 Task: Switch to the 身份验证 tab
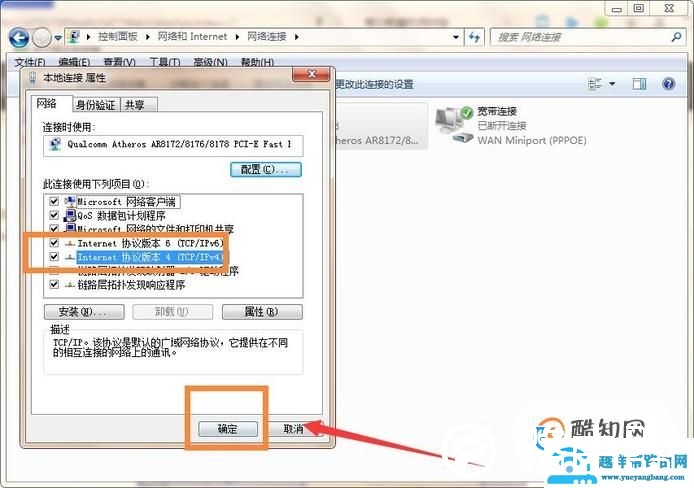95,105
